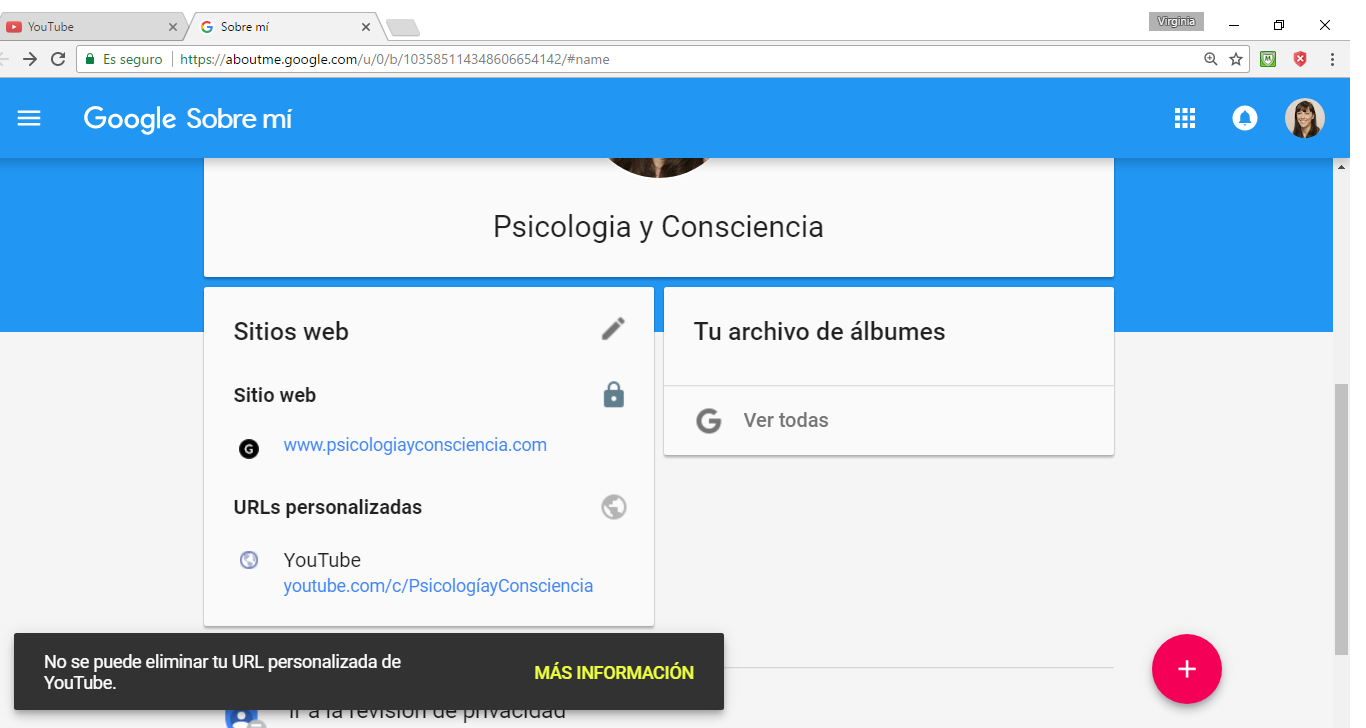Edit the Sitios web section with pencil
Viewport: 1366px width, 728px height.
(613, 328)
